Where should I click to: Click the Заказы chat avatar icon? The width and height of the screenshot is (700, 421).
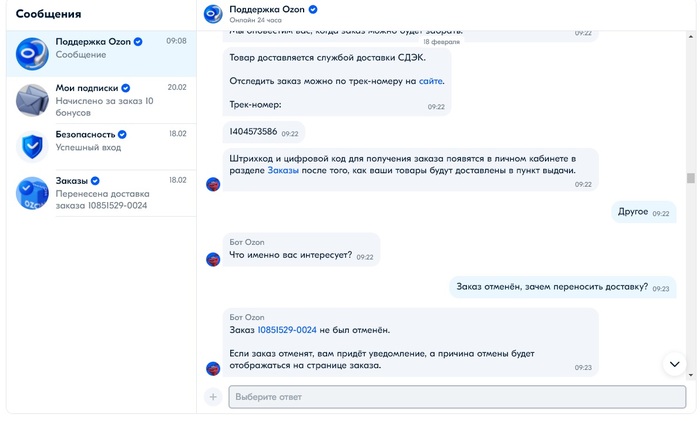[x=32, y=192]
